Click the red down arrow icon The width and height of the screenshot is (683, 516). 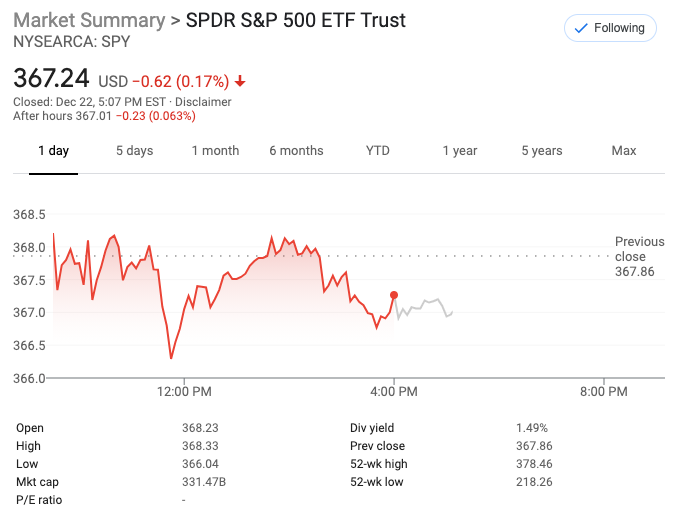[240, 81]
